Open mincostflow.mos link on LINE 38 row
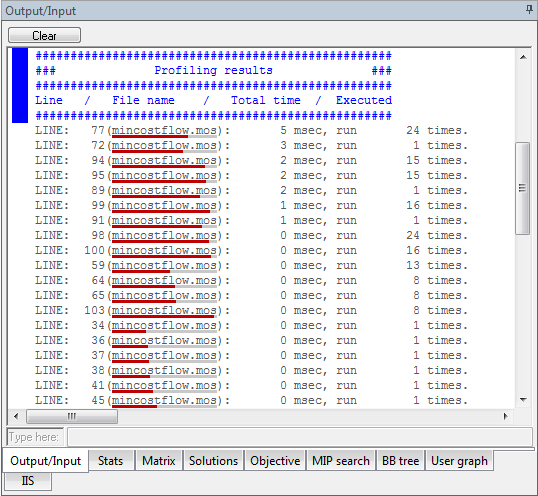This screenshot has width=538, height=496. [164, 371]
